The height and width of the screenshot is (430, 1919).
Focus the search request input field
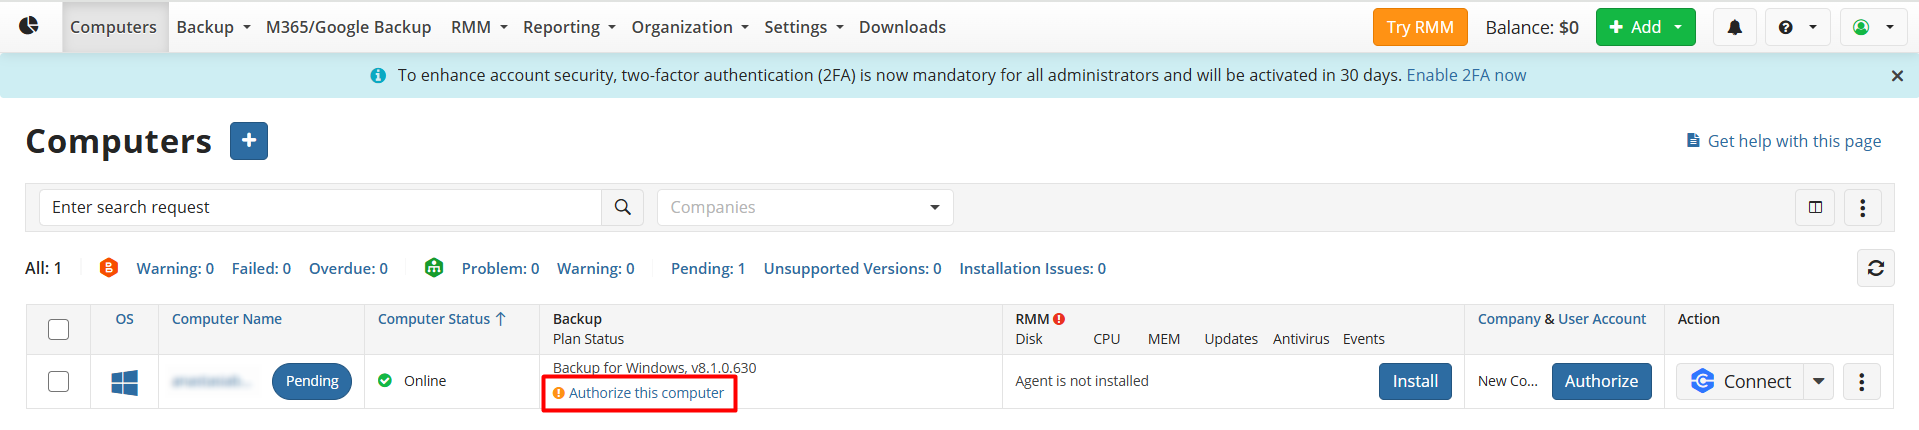(x=320, y=207)
